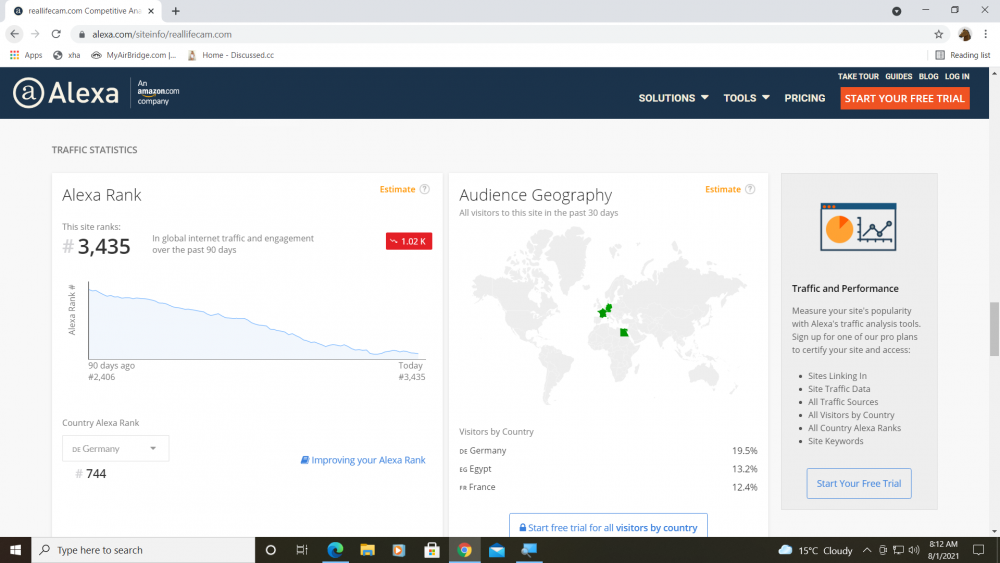
Task: Expand the TOOLS dropdown menu
Action: point(746,98)
